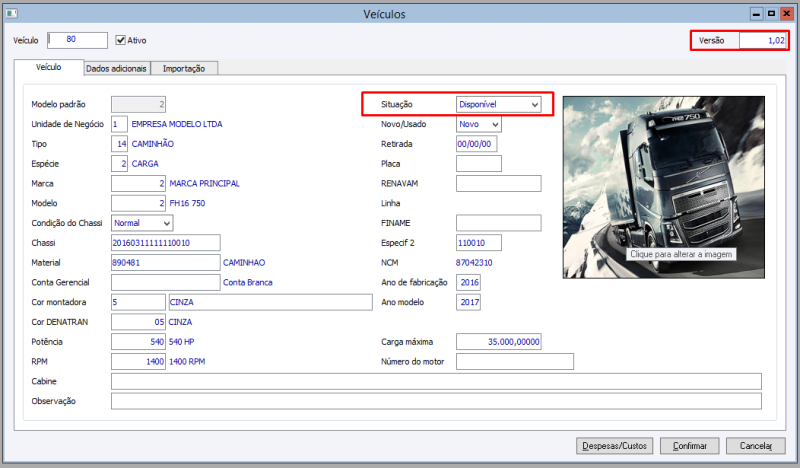Click the NCM value 87042310
Screen dimensions: 800x468
click(474, 263)
